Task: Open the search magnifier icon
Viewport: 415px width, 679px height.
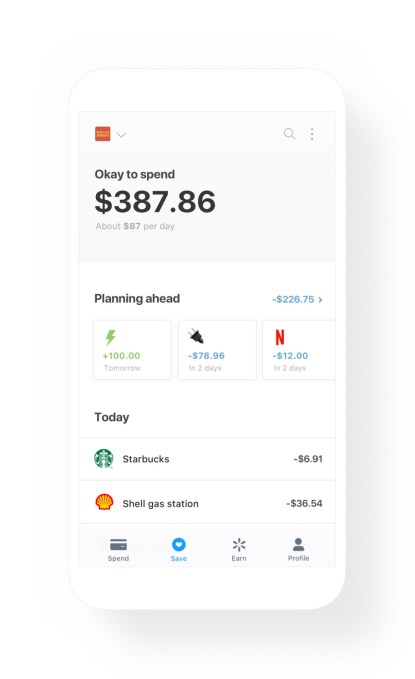Action: pos(289,134)
